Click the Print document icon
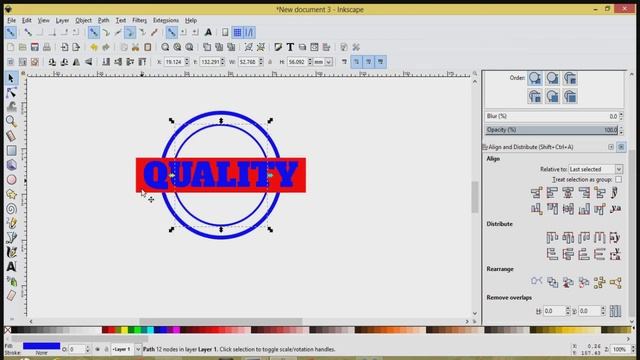Screen dimensions: 640x360 pyautogui.click(x=47, y=47)
